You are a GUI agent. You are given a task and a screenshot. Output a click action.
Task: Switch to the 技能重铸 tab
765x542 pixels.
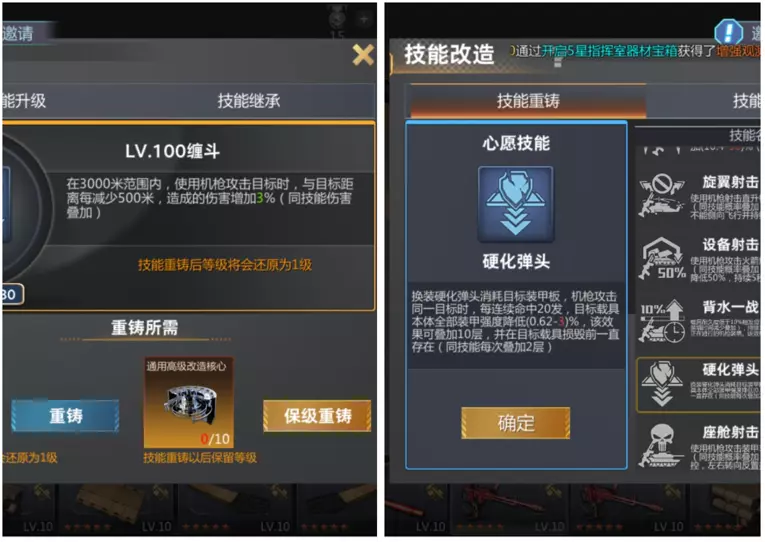(528, 101)
